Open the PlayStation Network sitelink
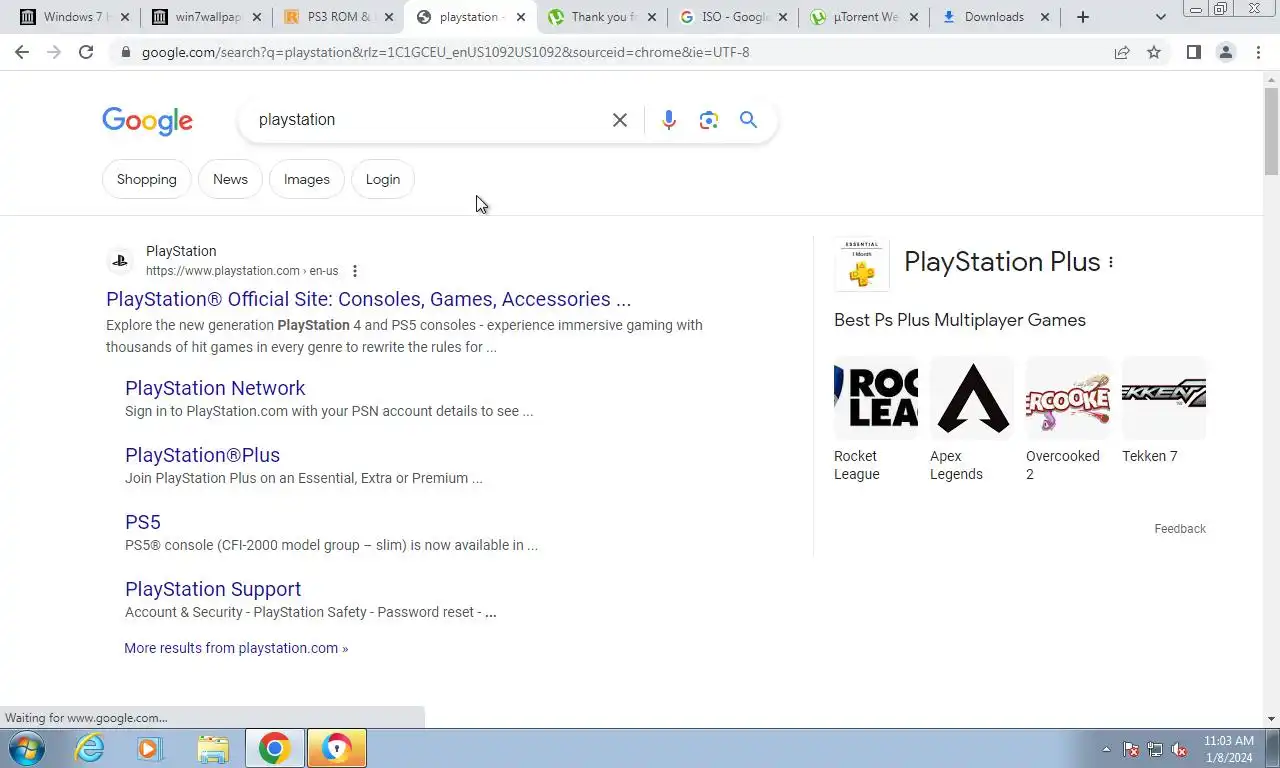Screen dimensions: 1280x768 (x=215, y=388)
